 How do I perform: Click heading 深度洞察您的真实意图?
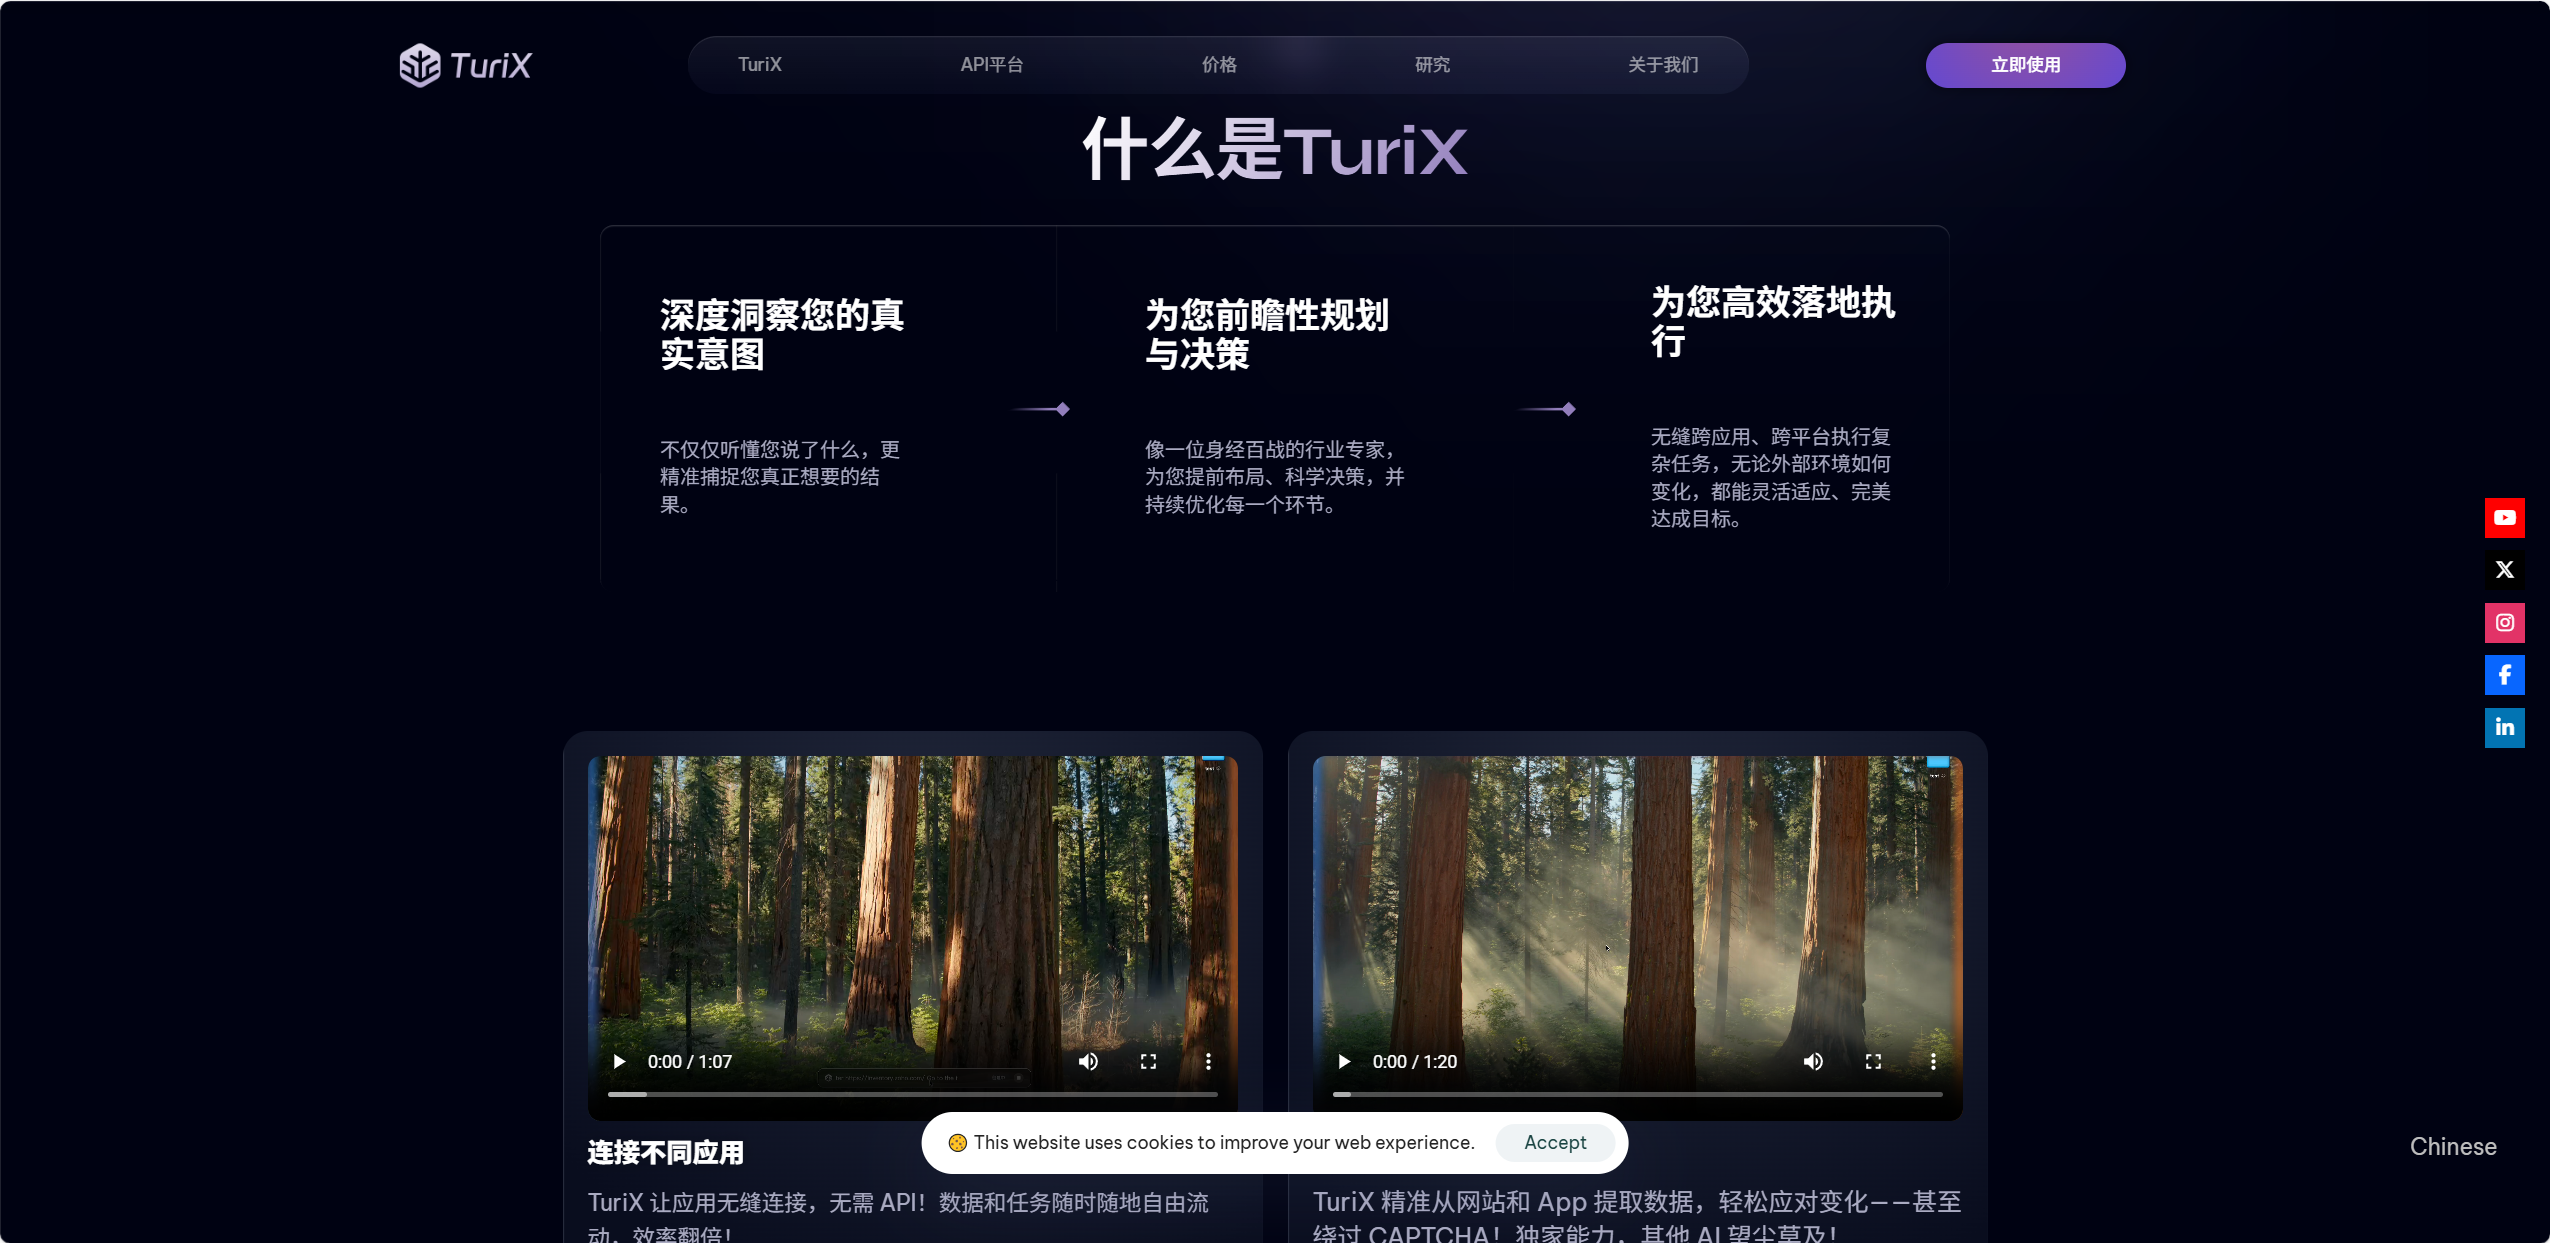tap(781, 334)
